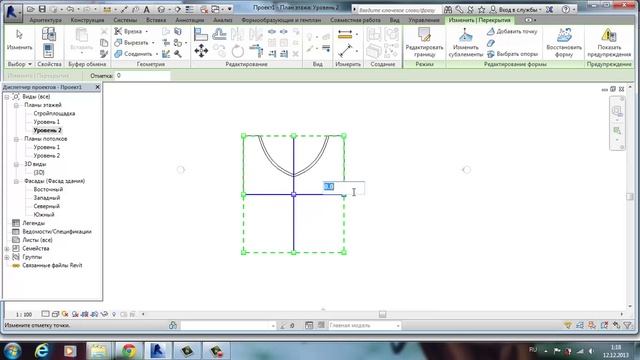Open the Главная модель design options dropdown

pyautogui.click(x=364, y=325)
